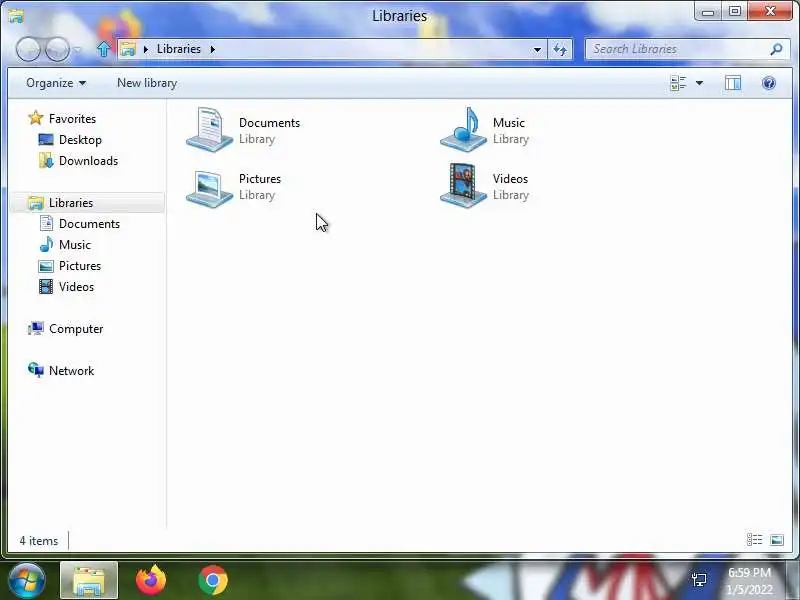Viewport: 800px width, 600px height.
Task: Open the address bar history dropdown
Action: coord(537,49)
